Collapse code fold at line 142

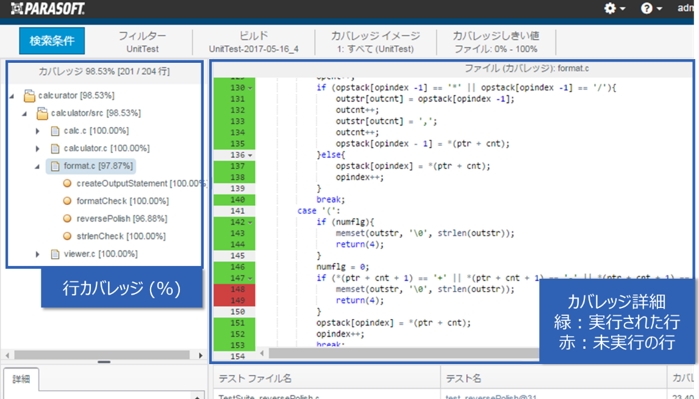(250, 222)
